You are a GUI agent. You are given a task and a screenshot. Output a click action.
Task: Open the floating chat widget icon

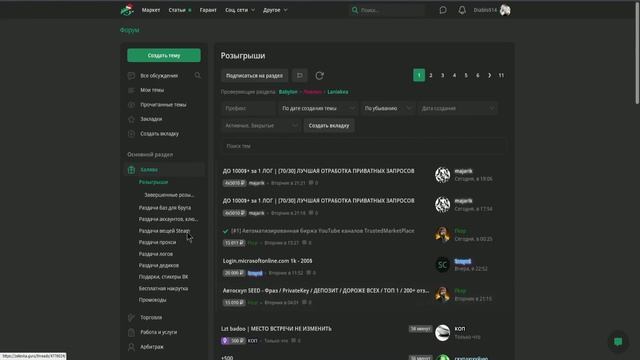coord(618,342)
